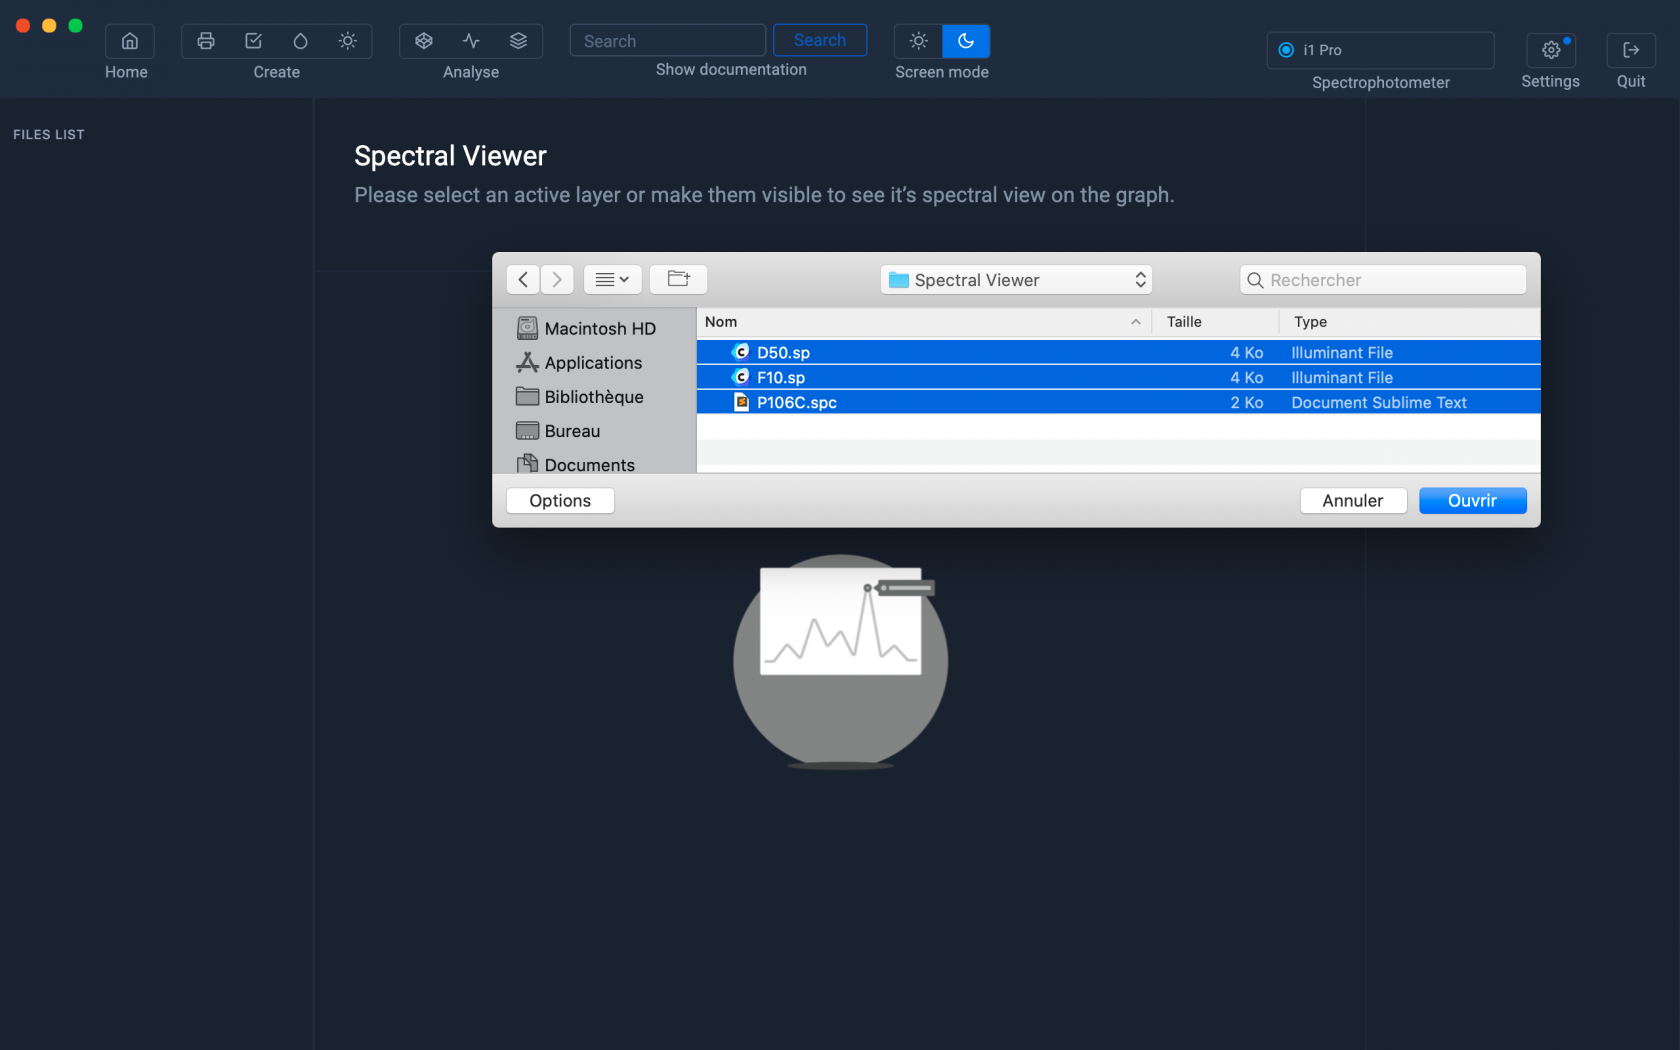Click the spectral graph placeholder illustration
Screen dimensions: 1680x1050
point(841,661)
